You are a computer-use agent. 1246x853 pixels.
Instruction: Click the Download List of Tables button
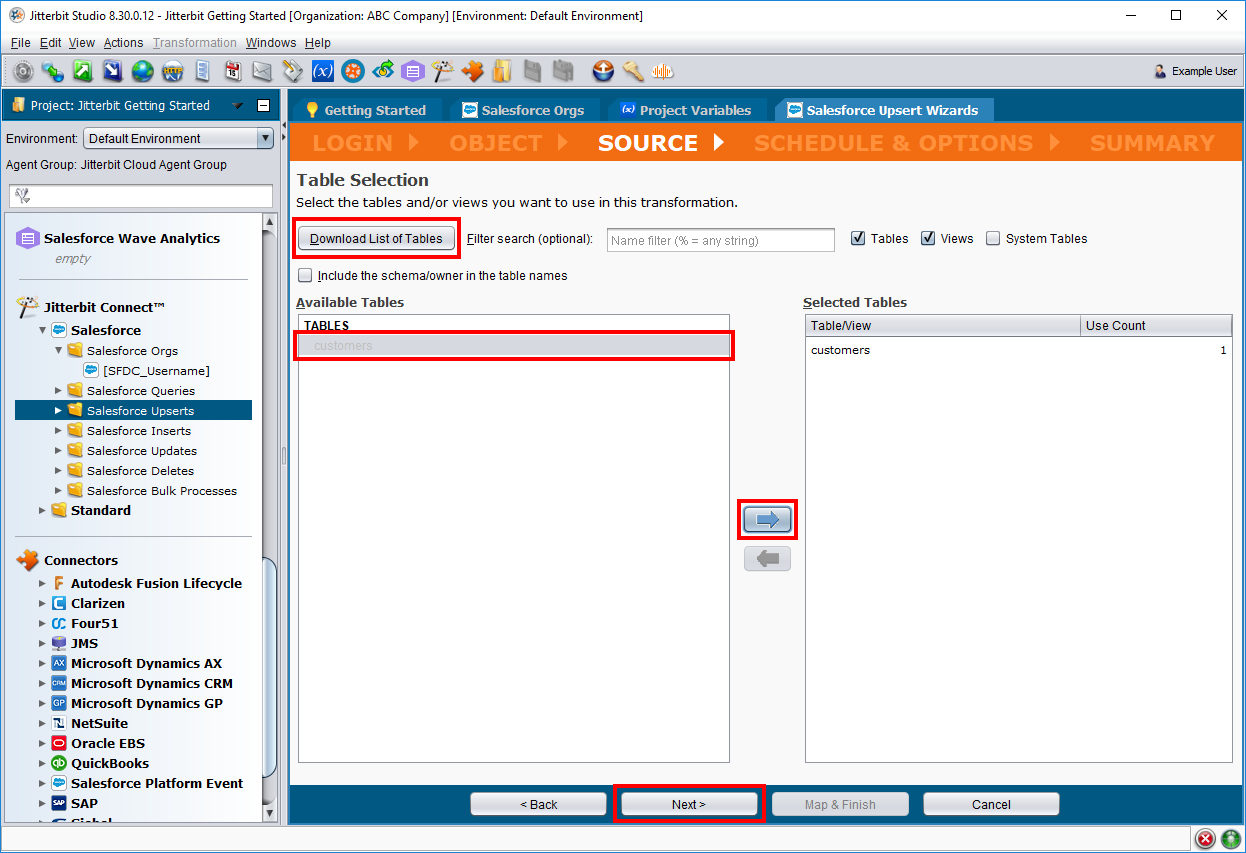(376, 239)
